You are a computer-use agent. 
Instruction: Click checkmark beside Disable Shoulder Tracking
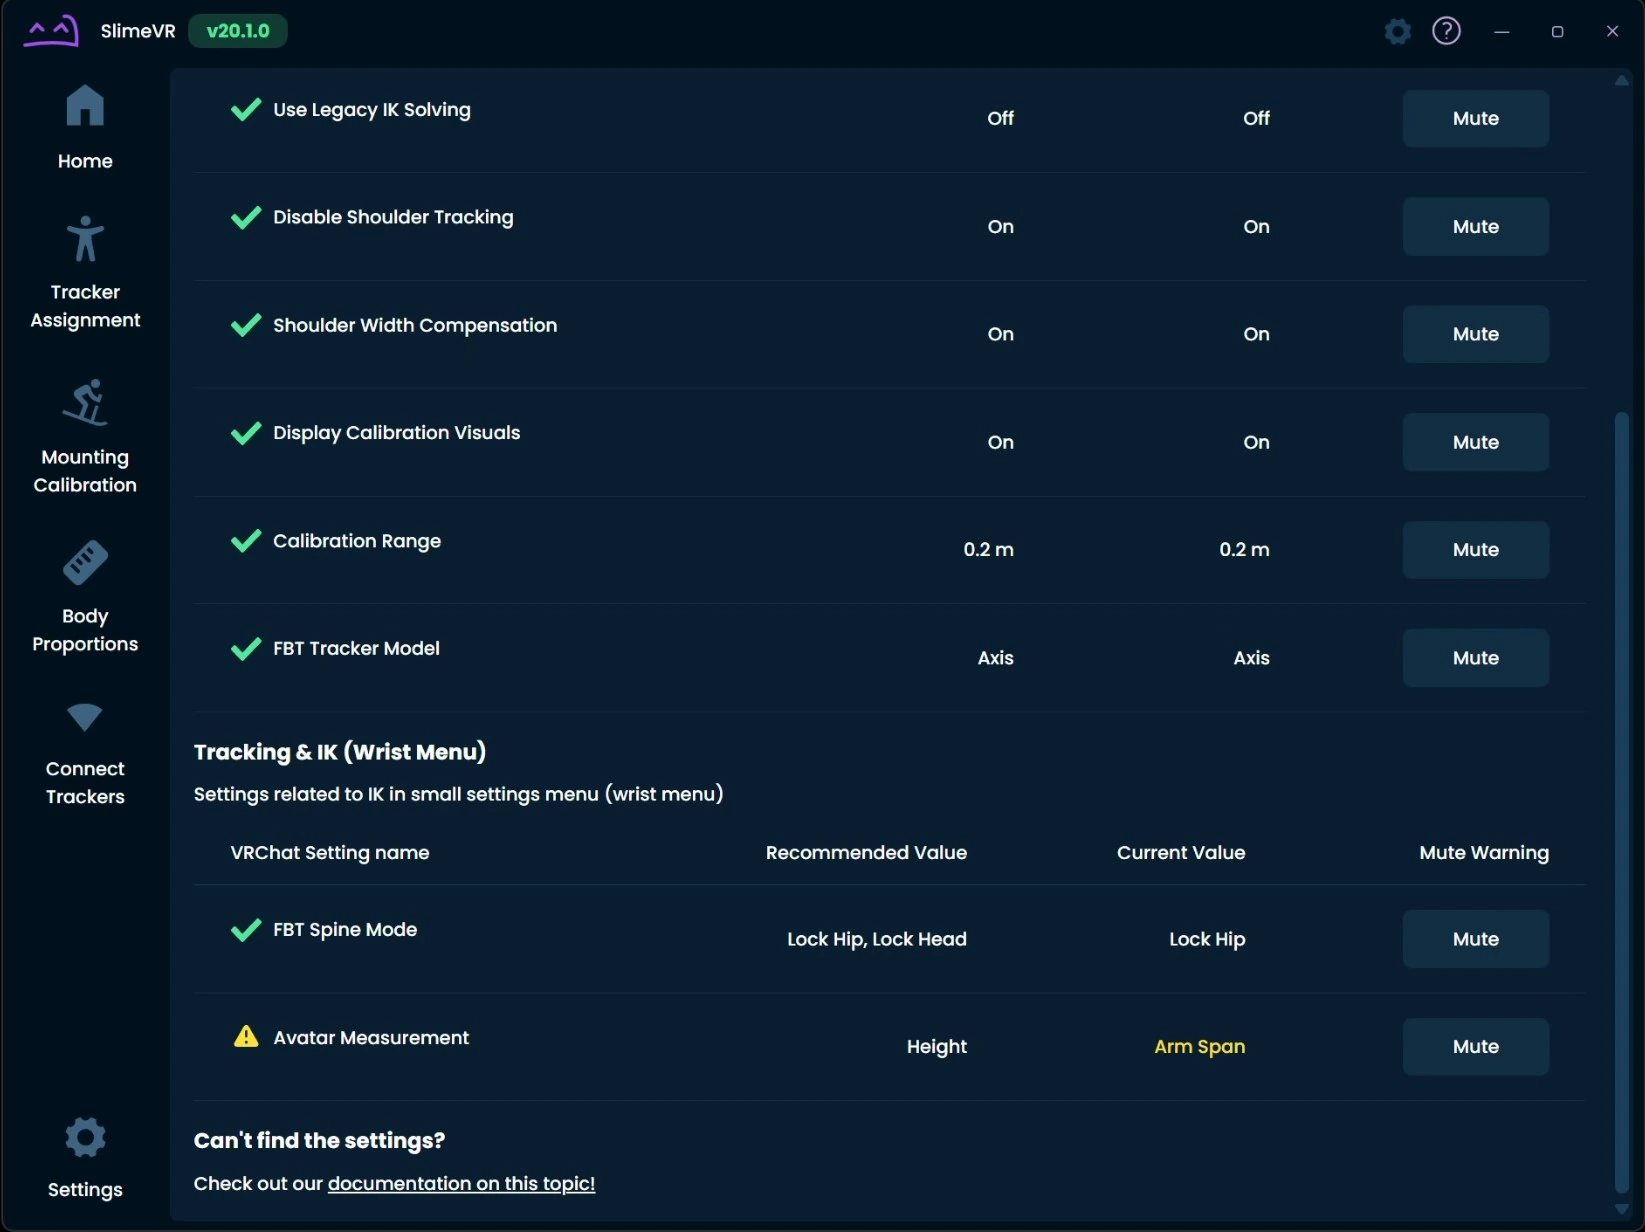click(246, 217)
